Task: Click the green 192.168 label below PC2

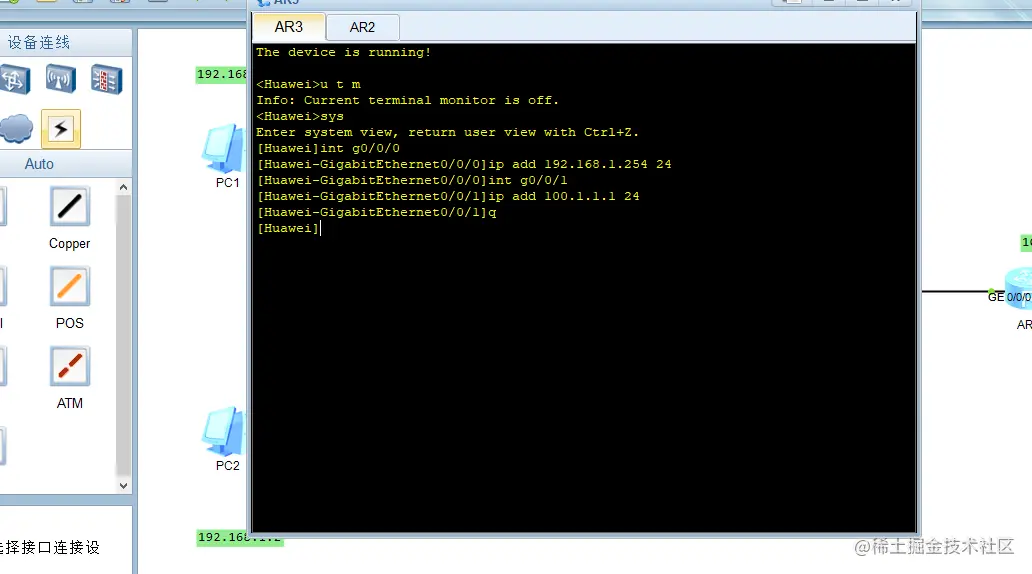Action: (240, 538)
